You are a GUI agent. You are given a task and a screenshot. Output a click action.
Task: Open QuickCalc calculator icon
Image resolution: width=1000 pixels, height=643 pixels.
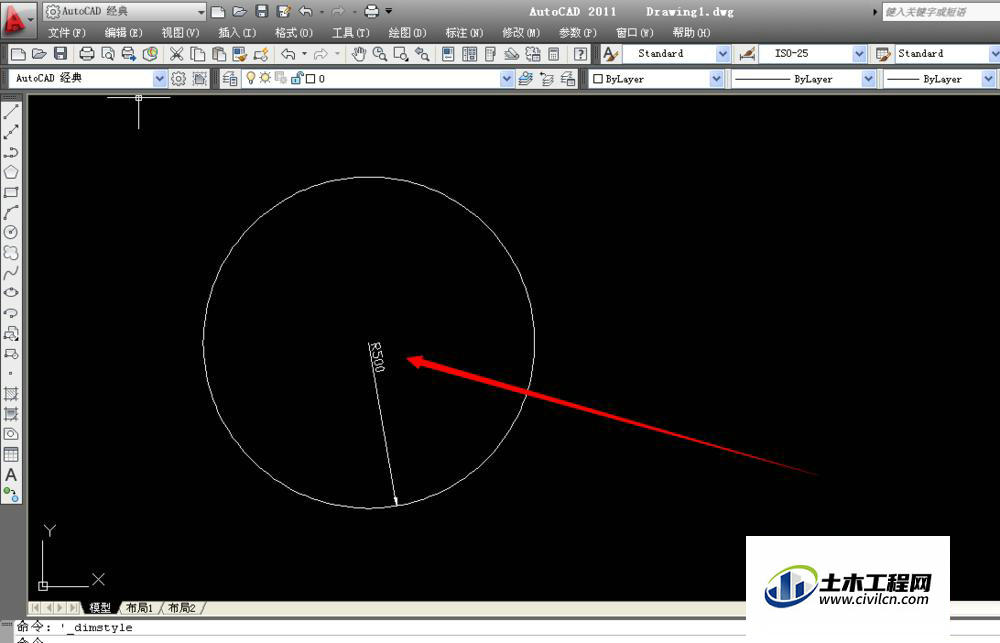coord(554,54)
